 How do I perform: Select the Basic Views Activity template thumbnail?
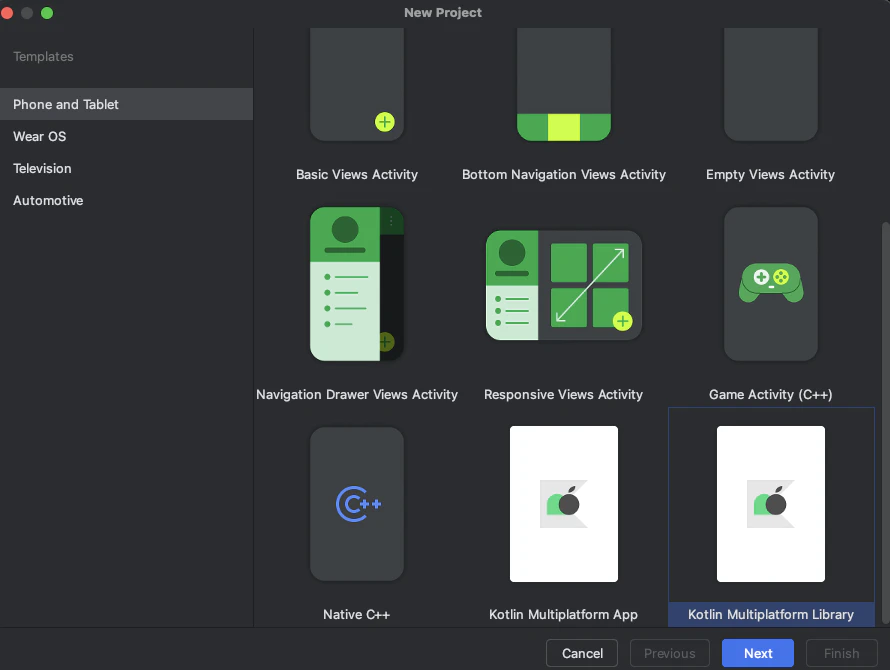pos(356,84)
